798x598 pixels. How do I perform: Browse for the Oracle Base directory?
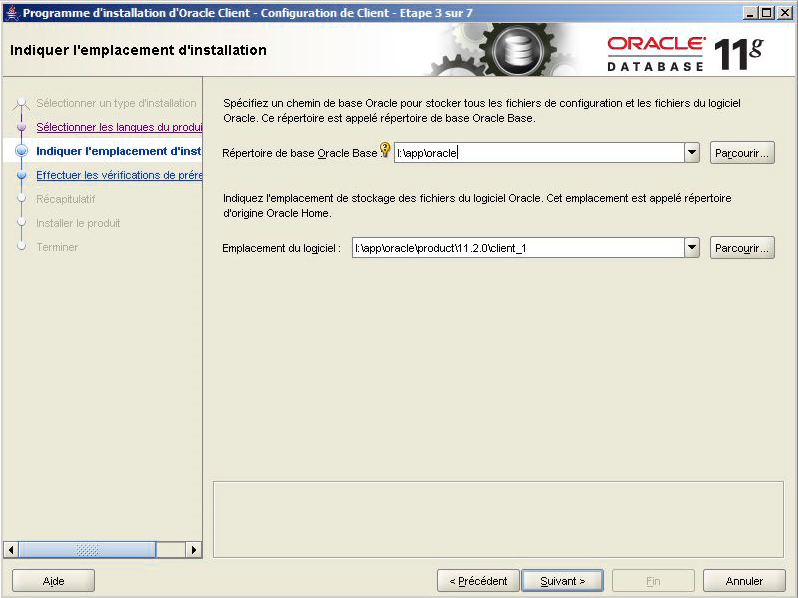coord(742,153)
